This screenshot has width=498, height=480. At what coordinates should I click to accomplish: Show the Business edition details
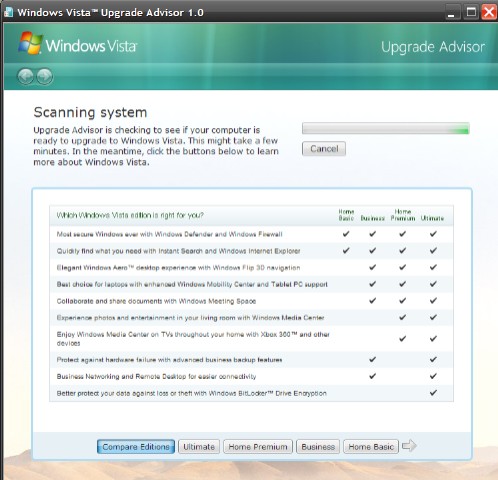[318, 447]
